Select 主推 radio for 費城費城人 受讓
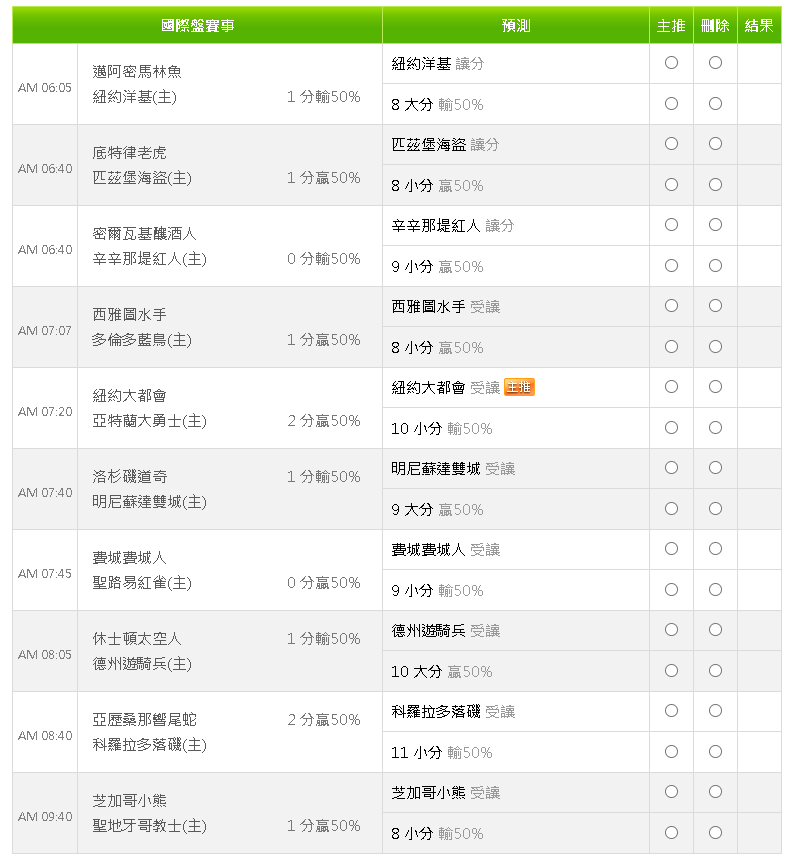This screenshot has height=864, width=790. coord(671,548)
